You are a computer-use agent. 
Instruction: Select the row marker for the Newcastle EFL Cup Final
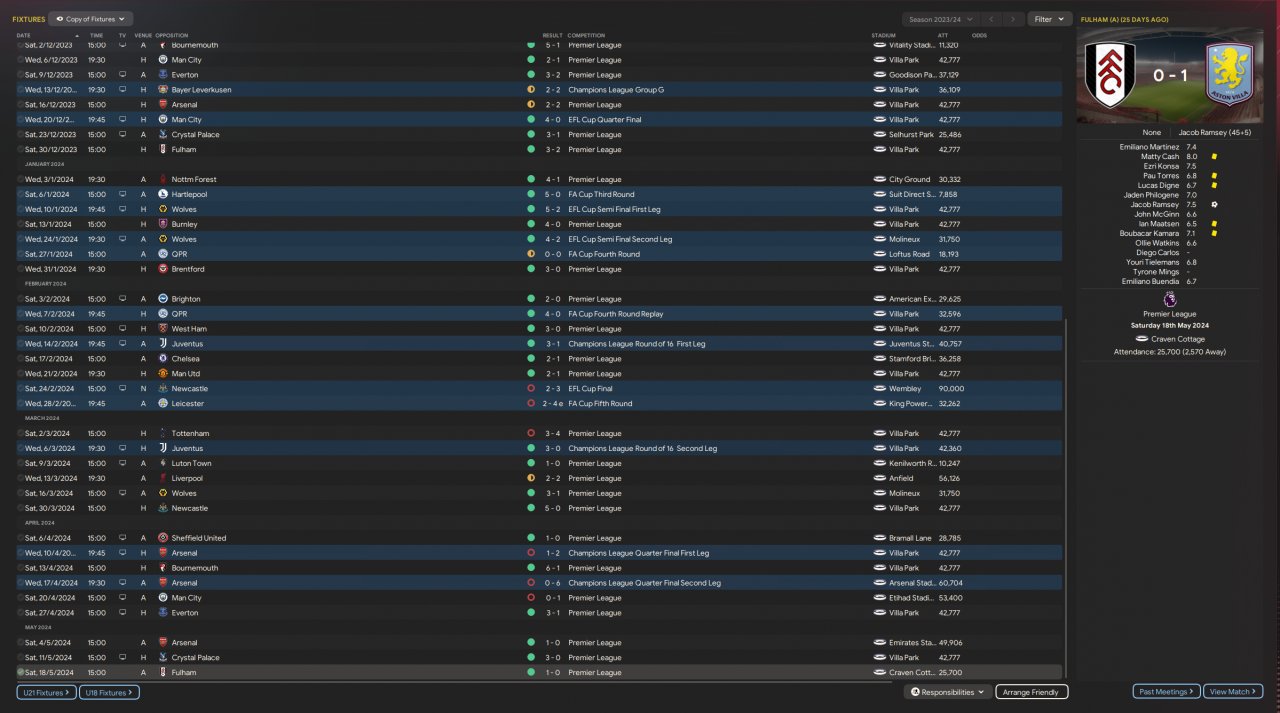point(20,388)
